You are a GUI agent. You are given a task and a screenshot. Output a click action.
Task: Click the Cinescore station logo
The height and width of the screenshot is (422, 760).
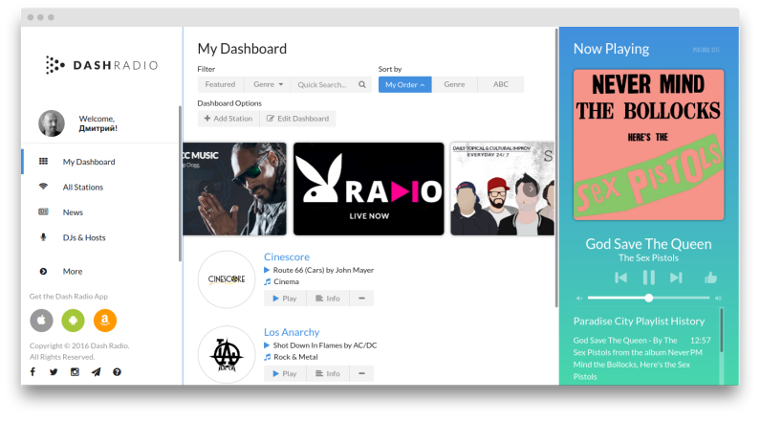(x=226, y=279)
